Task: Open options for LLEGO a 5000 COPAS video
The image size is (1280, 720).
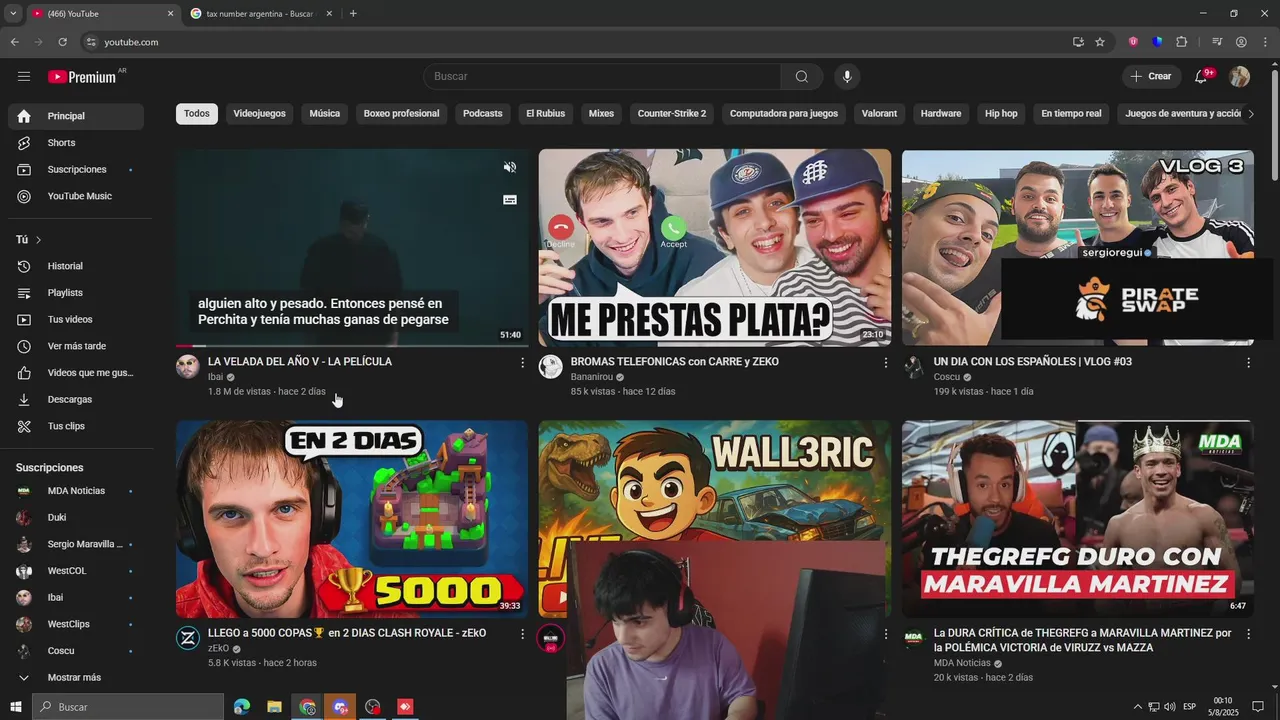Action: click(x=522, y=634)
